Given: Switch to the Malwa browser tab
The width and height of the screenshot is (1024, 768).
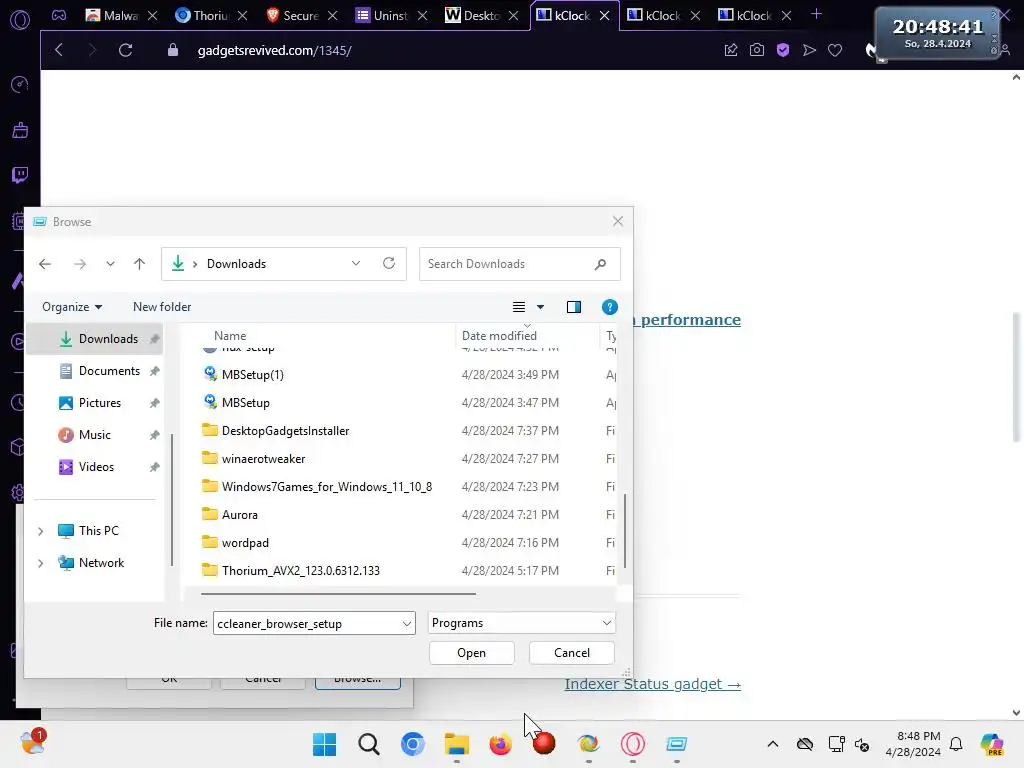Looking at the screenshot, I should (x=121, y=15).
